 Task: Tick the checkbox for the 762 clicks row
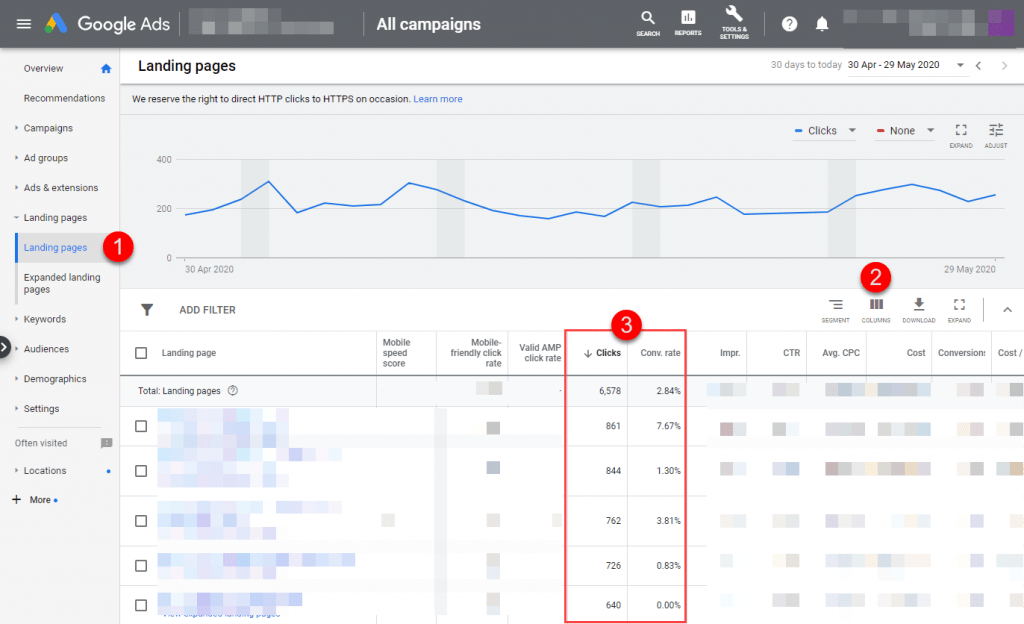point(141,521)
